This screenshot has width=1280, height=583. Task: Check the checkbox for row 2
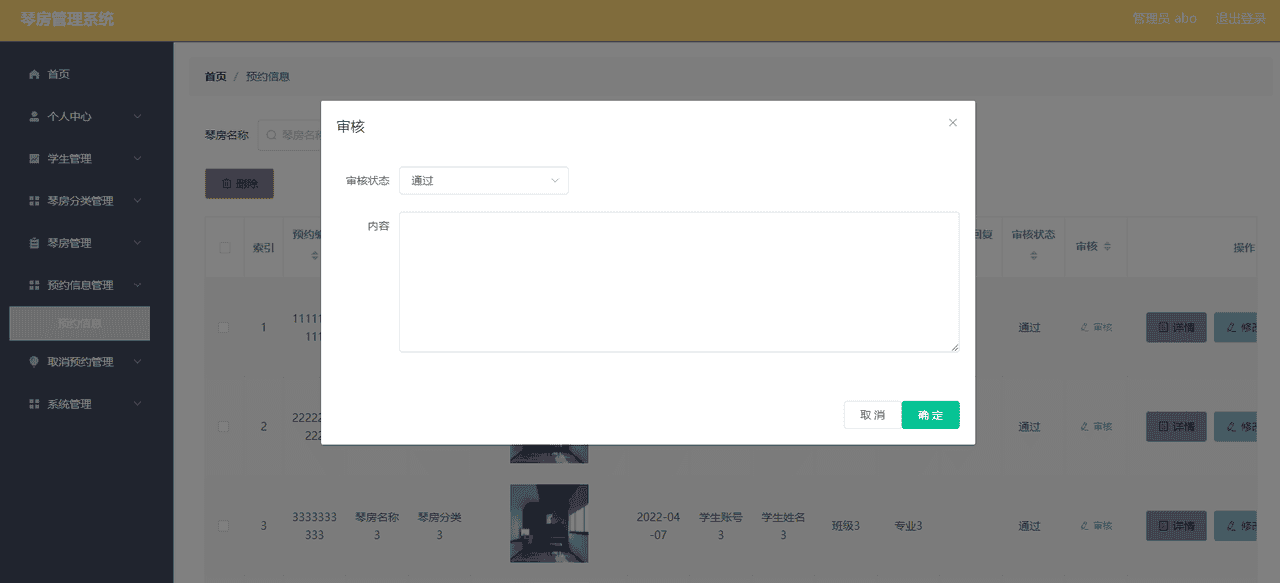point(224,426)
